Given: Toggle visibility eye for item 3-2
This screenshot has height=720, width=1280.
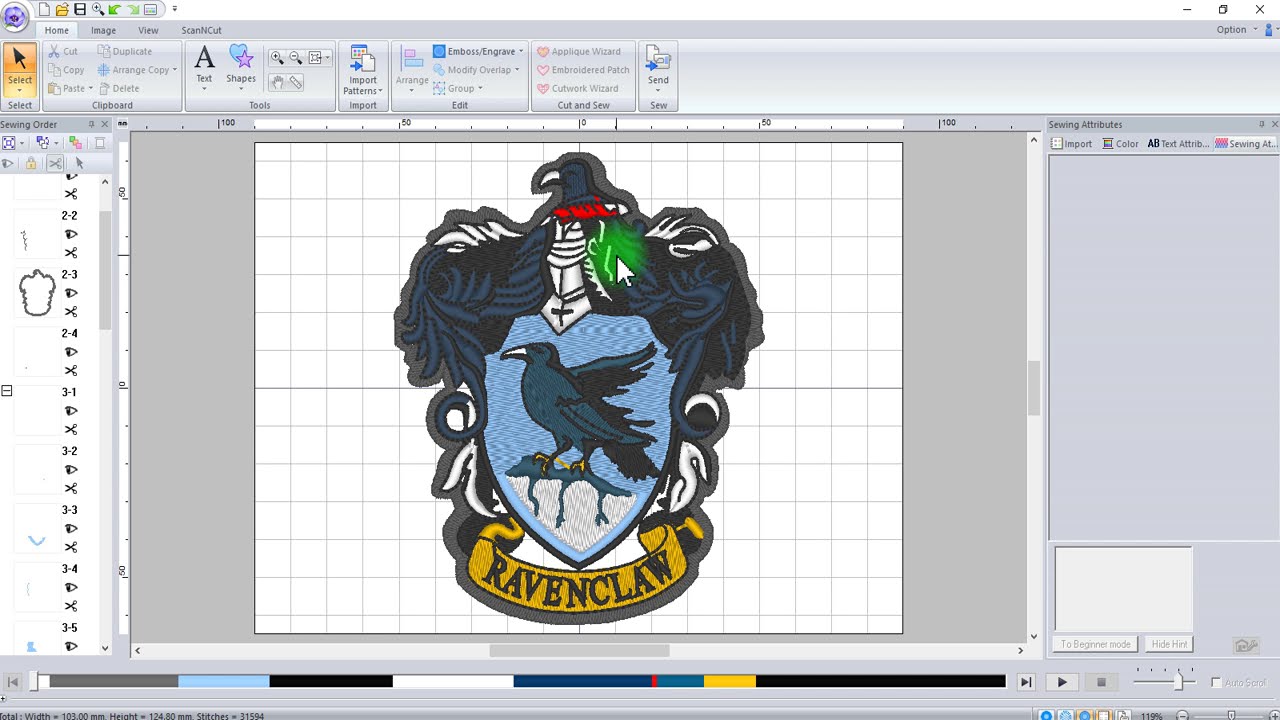Looking at the screenshot, I should pos(71,470).
